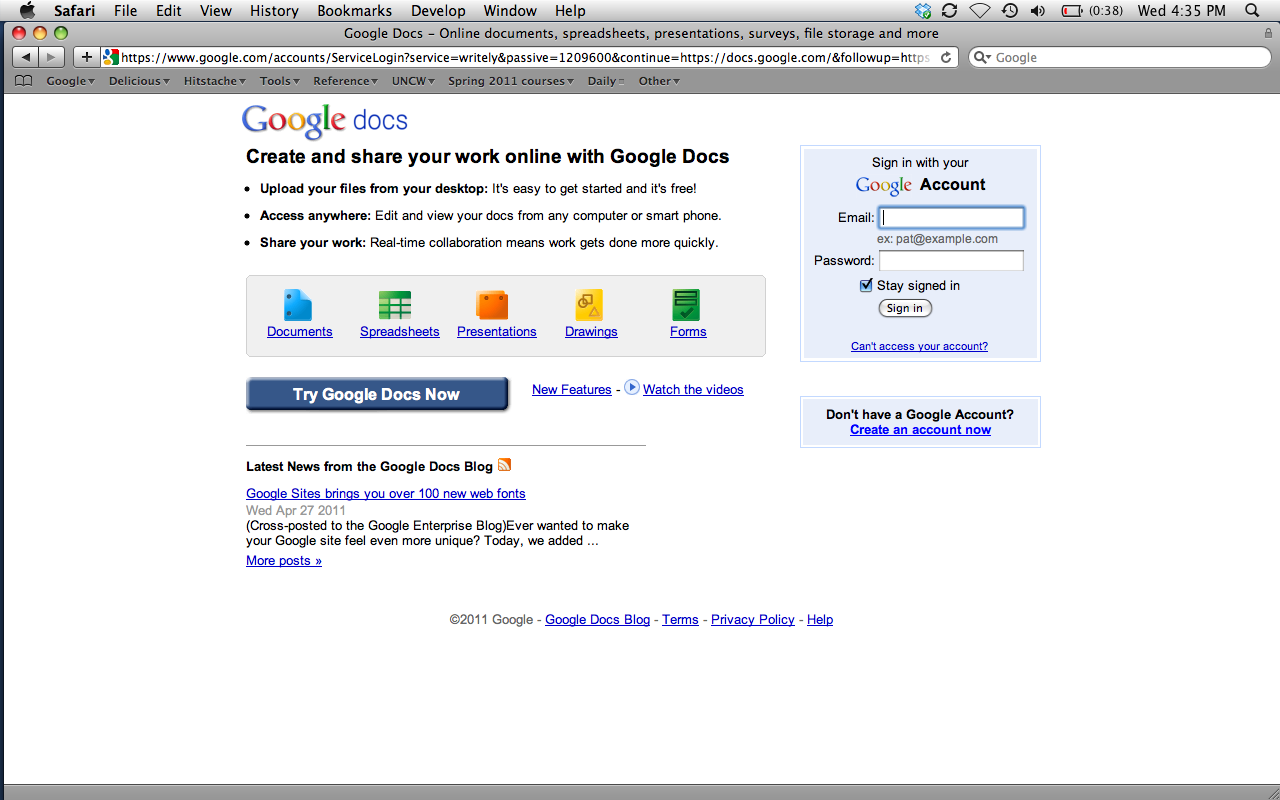Open the Edit menu
Screen dimensions: 1280x800
tap(168, 10)
